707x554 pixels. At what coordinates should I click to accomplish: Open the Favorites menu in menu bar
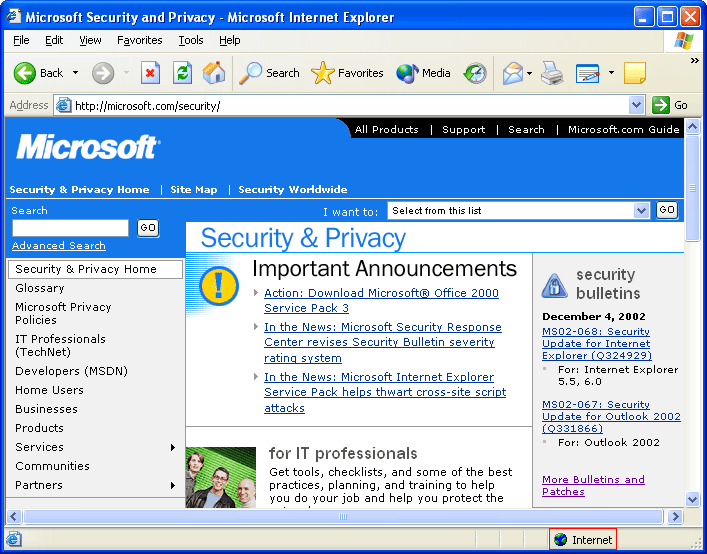click(139, 40)
